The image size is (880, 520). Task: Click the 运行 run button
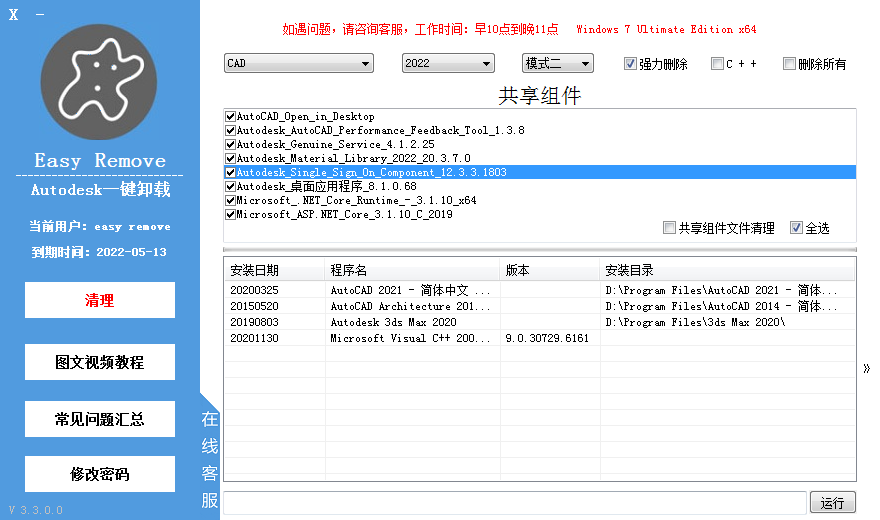pos(833,503)
